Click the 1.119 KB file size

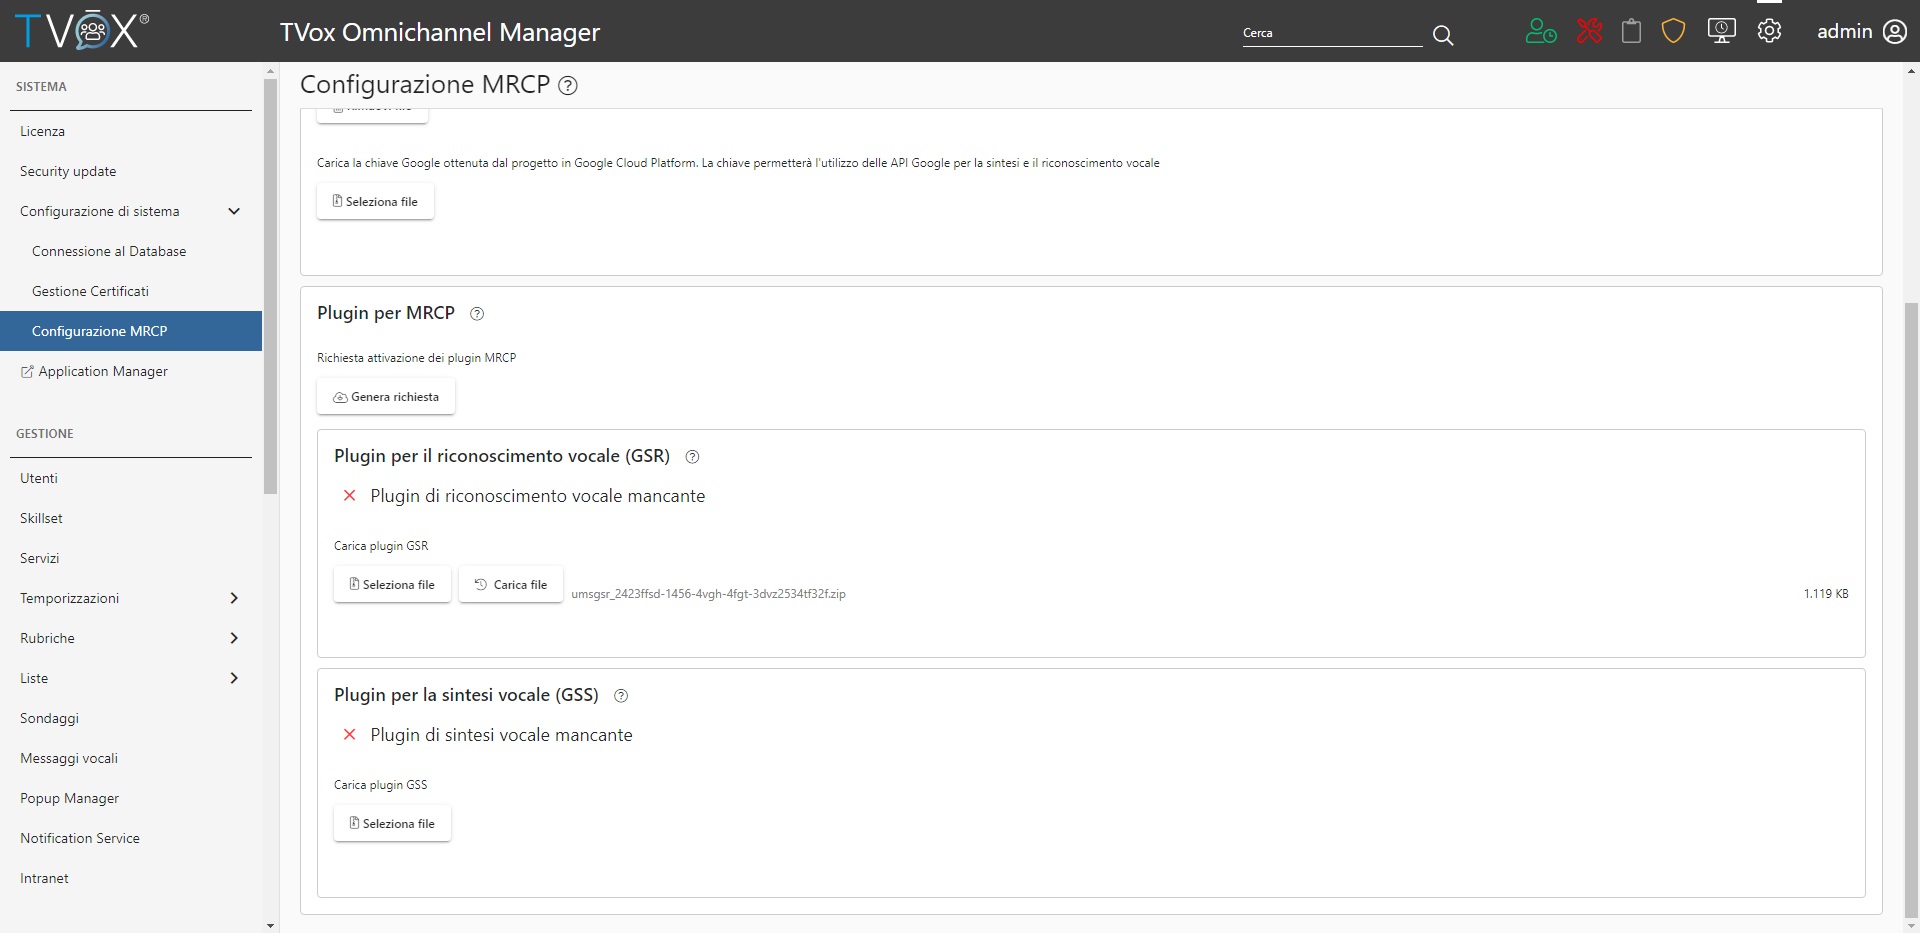1826,594
